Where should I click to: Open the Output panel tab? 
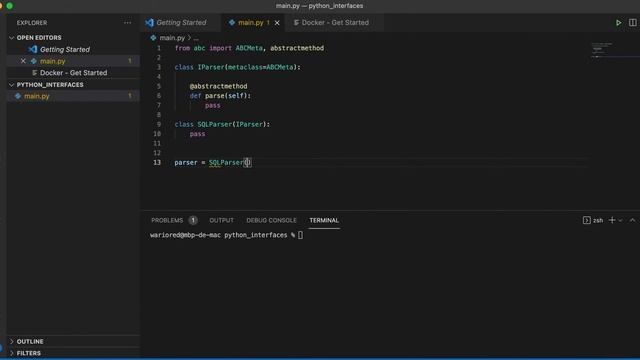pyautogui.click(x=222, y=220)
